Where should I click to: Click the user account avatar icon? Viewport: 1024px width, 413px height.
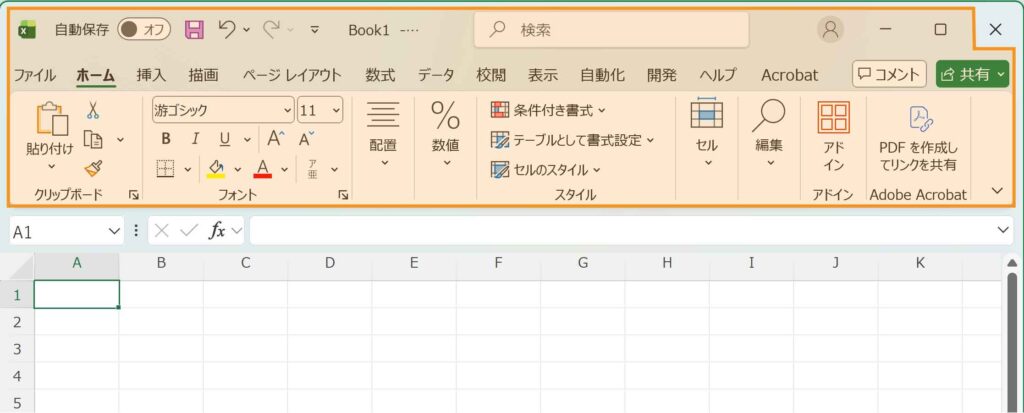pyautogui.click(x=831, y=29)
